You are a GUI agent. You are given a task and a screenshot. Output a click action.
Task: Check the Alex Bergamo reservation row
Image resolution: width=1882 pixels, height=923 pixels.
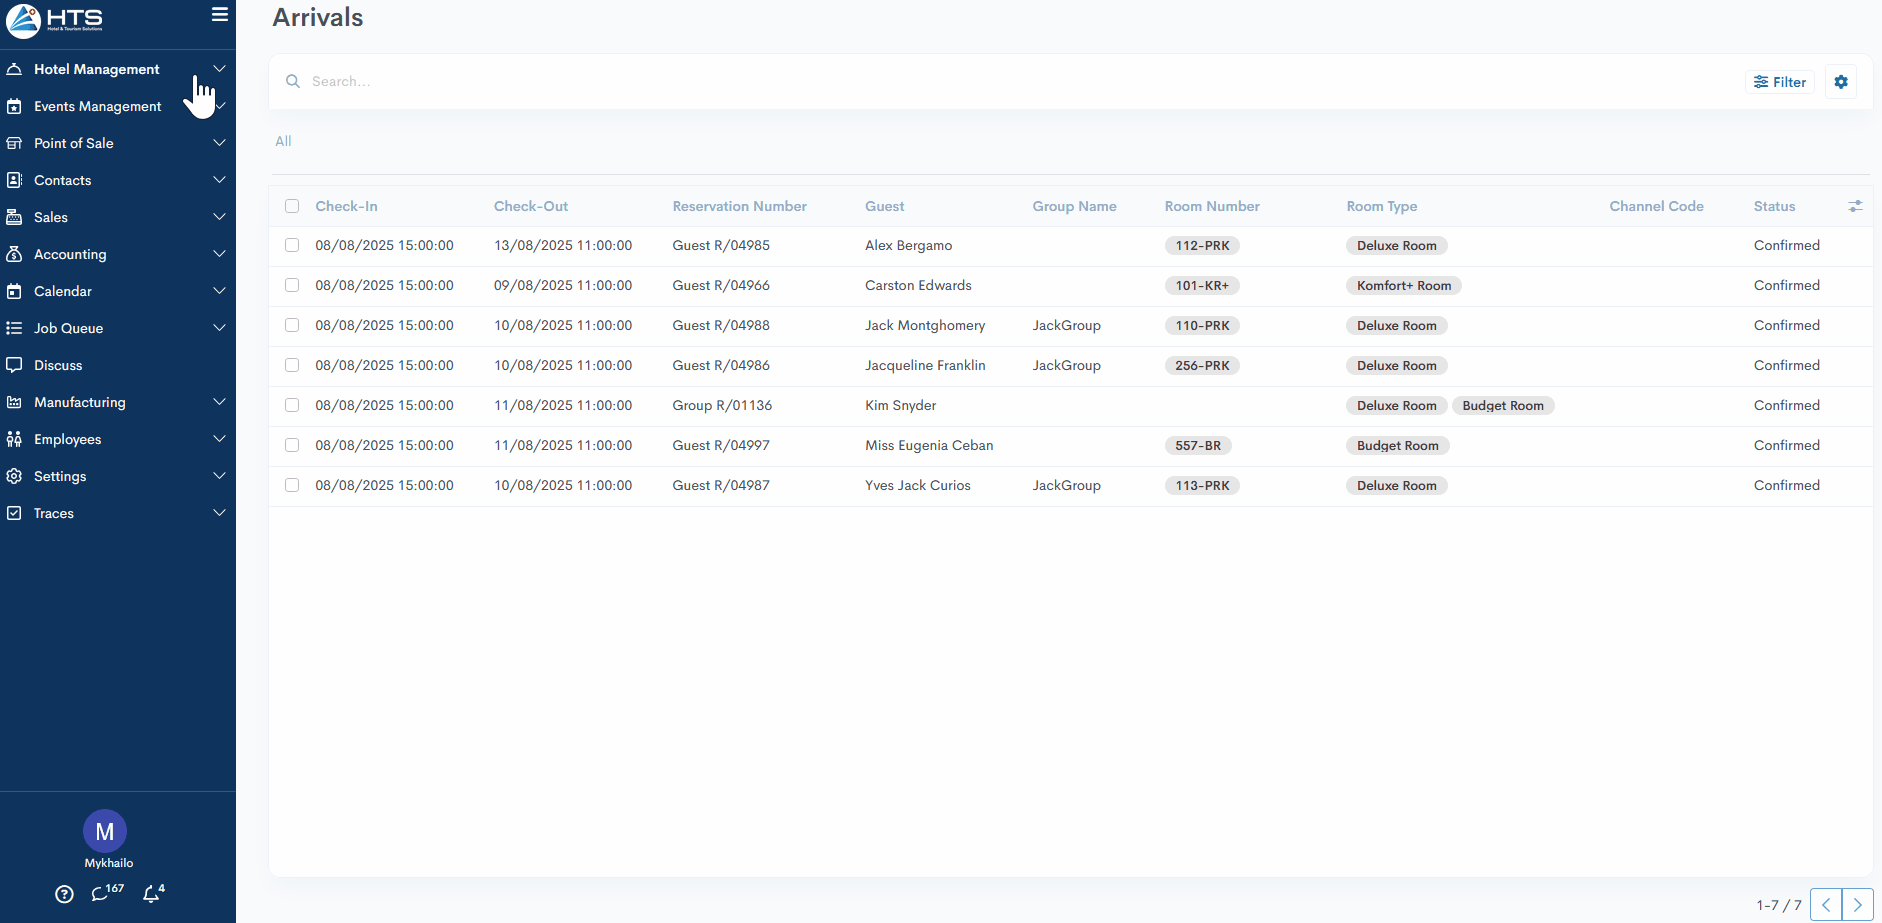point(292,245)
